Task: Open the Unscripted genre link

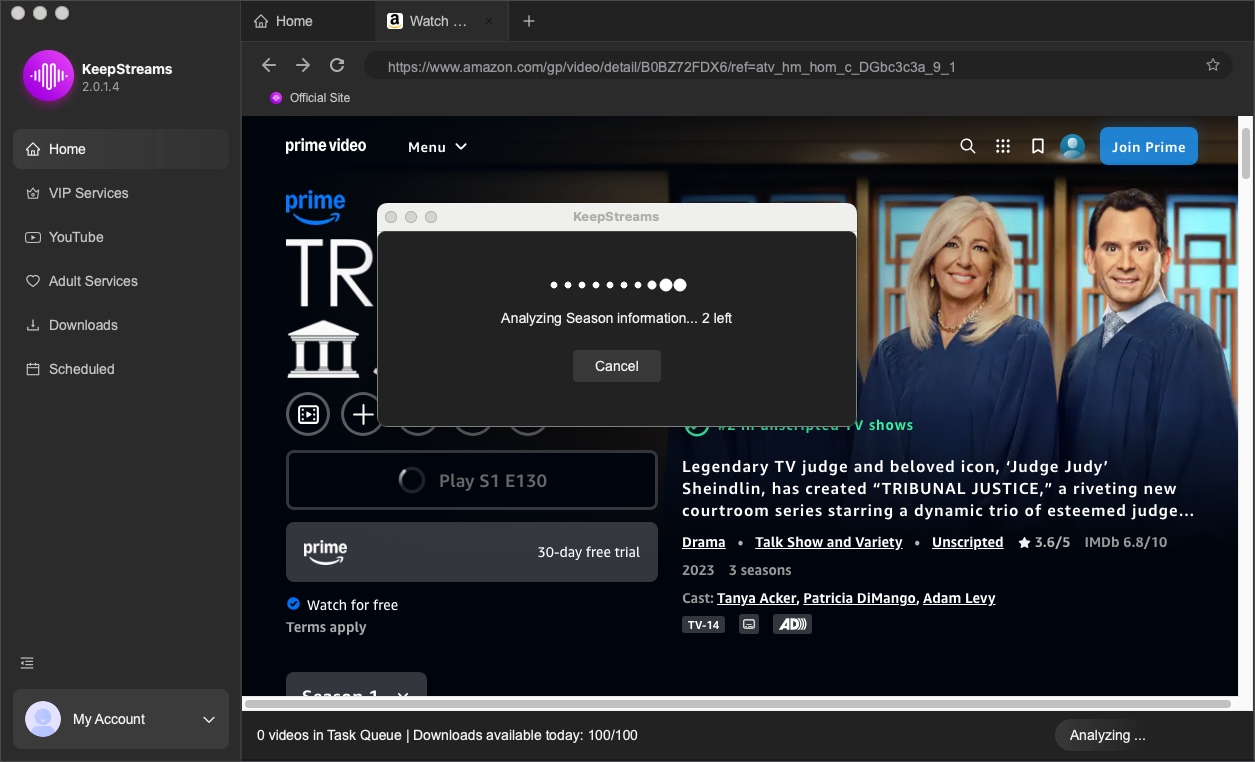Action: (967, 542)
